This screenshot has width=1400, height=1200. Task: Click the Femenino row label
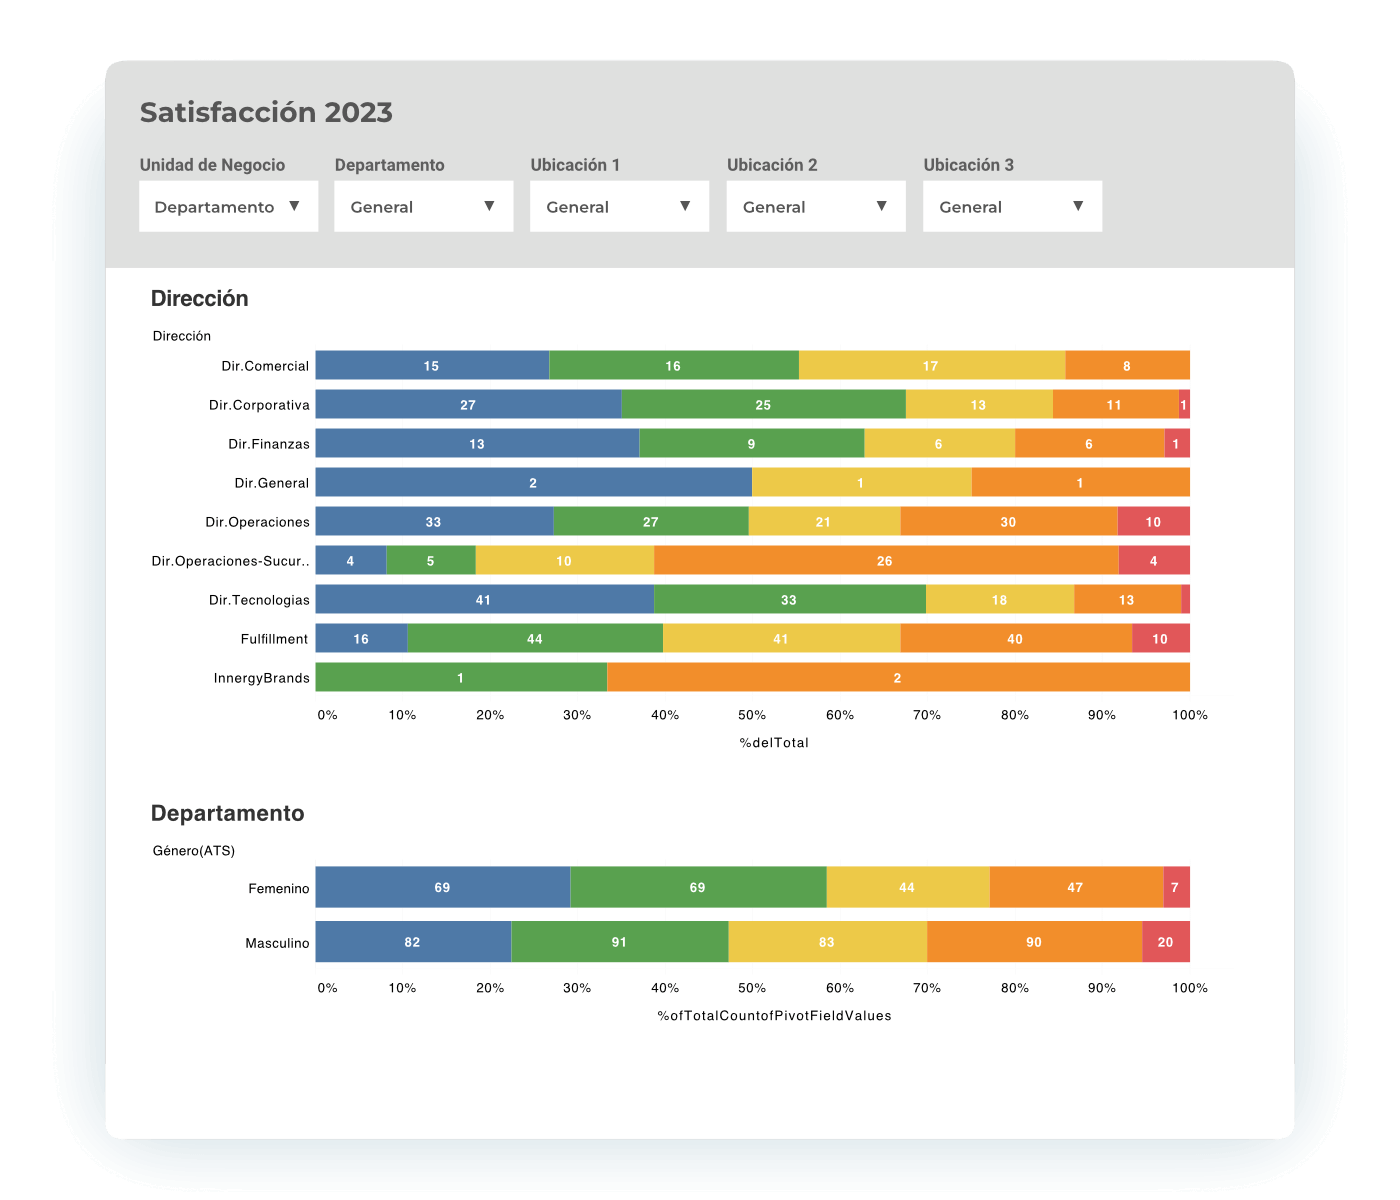279,889
